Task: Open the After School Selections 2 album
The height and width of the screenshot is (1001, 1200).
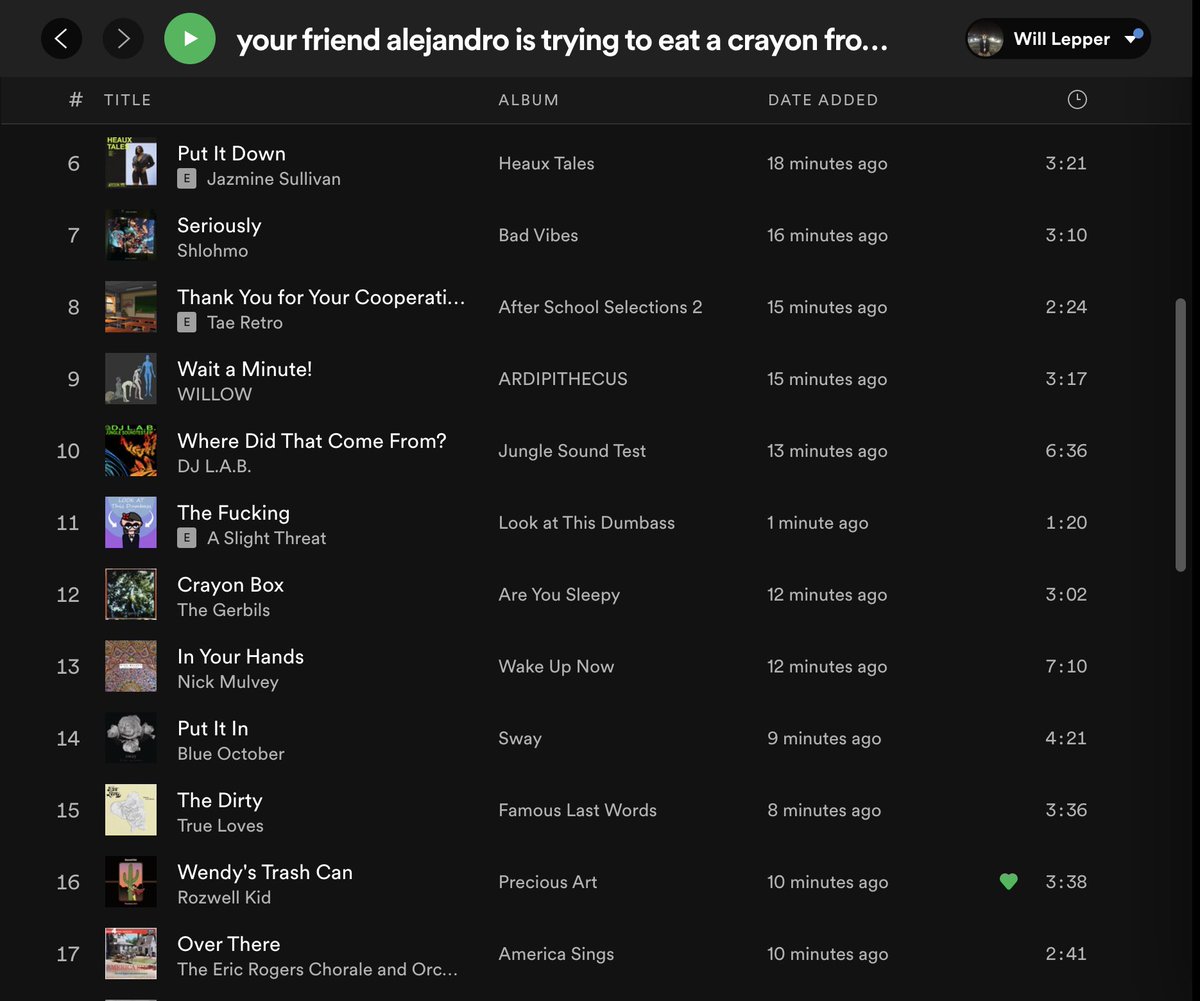Action: tap(601, 308)
